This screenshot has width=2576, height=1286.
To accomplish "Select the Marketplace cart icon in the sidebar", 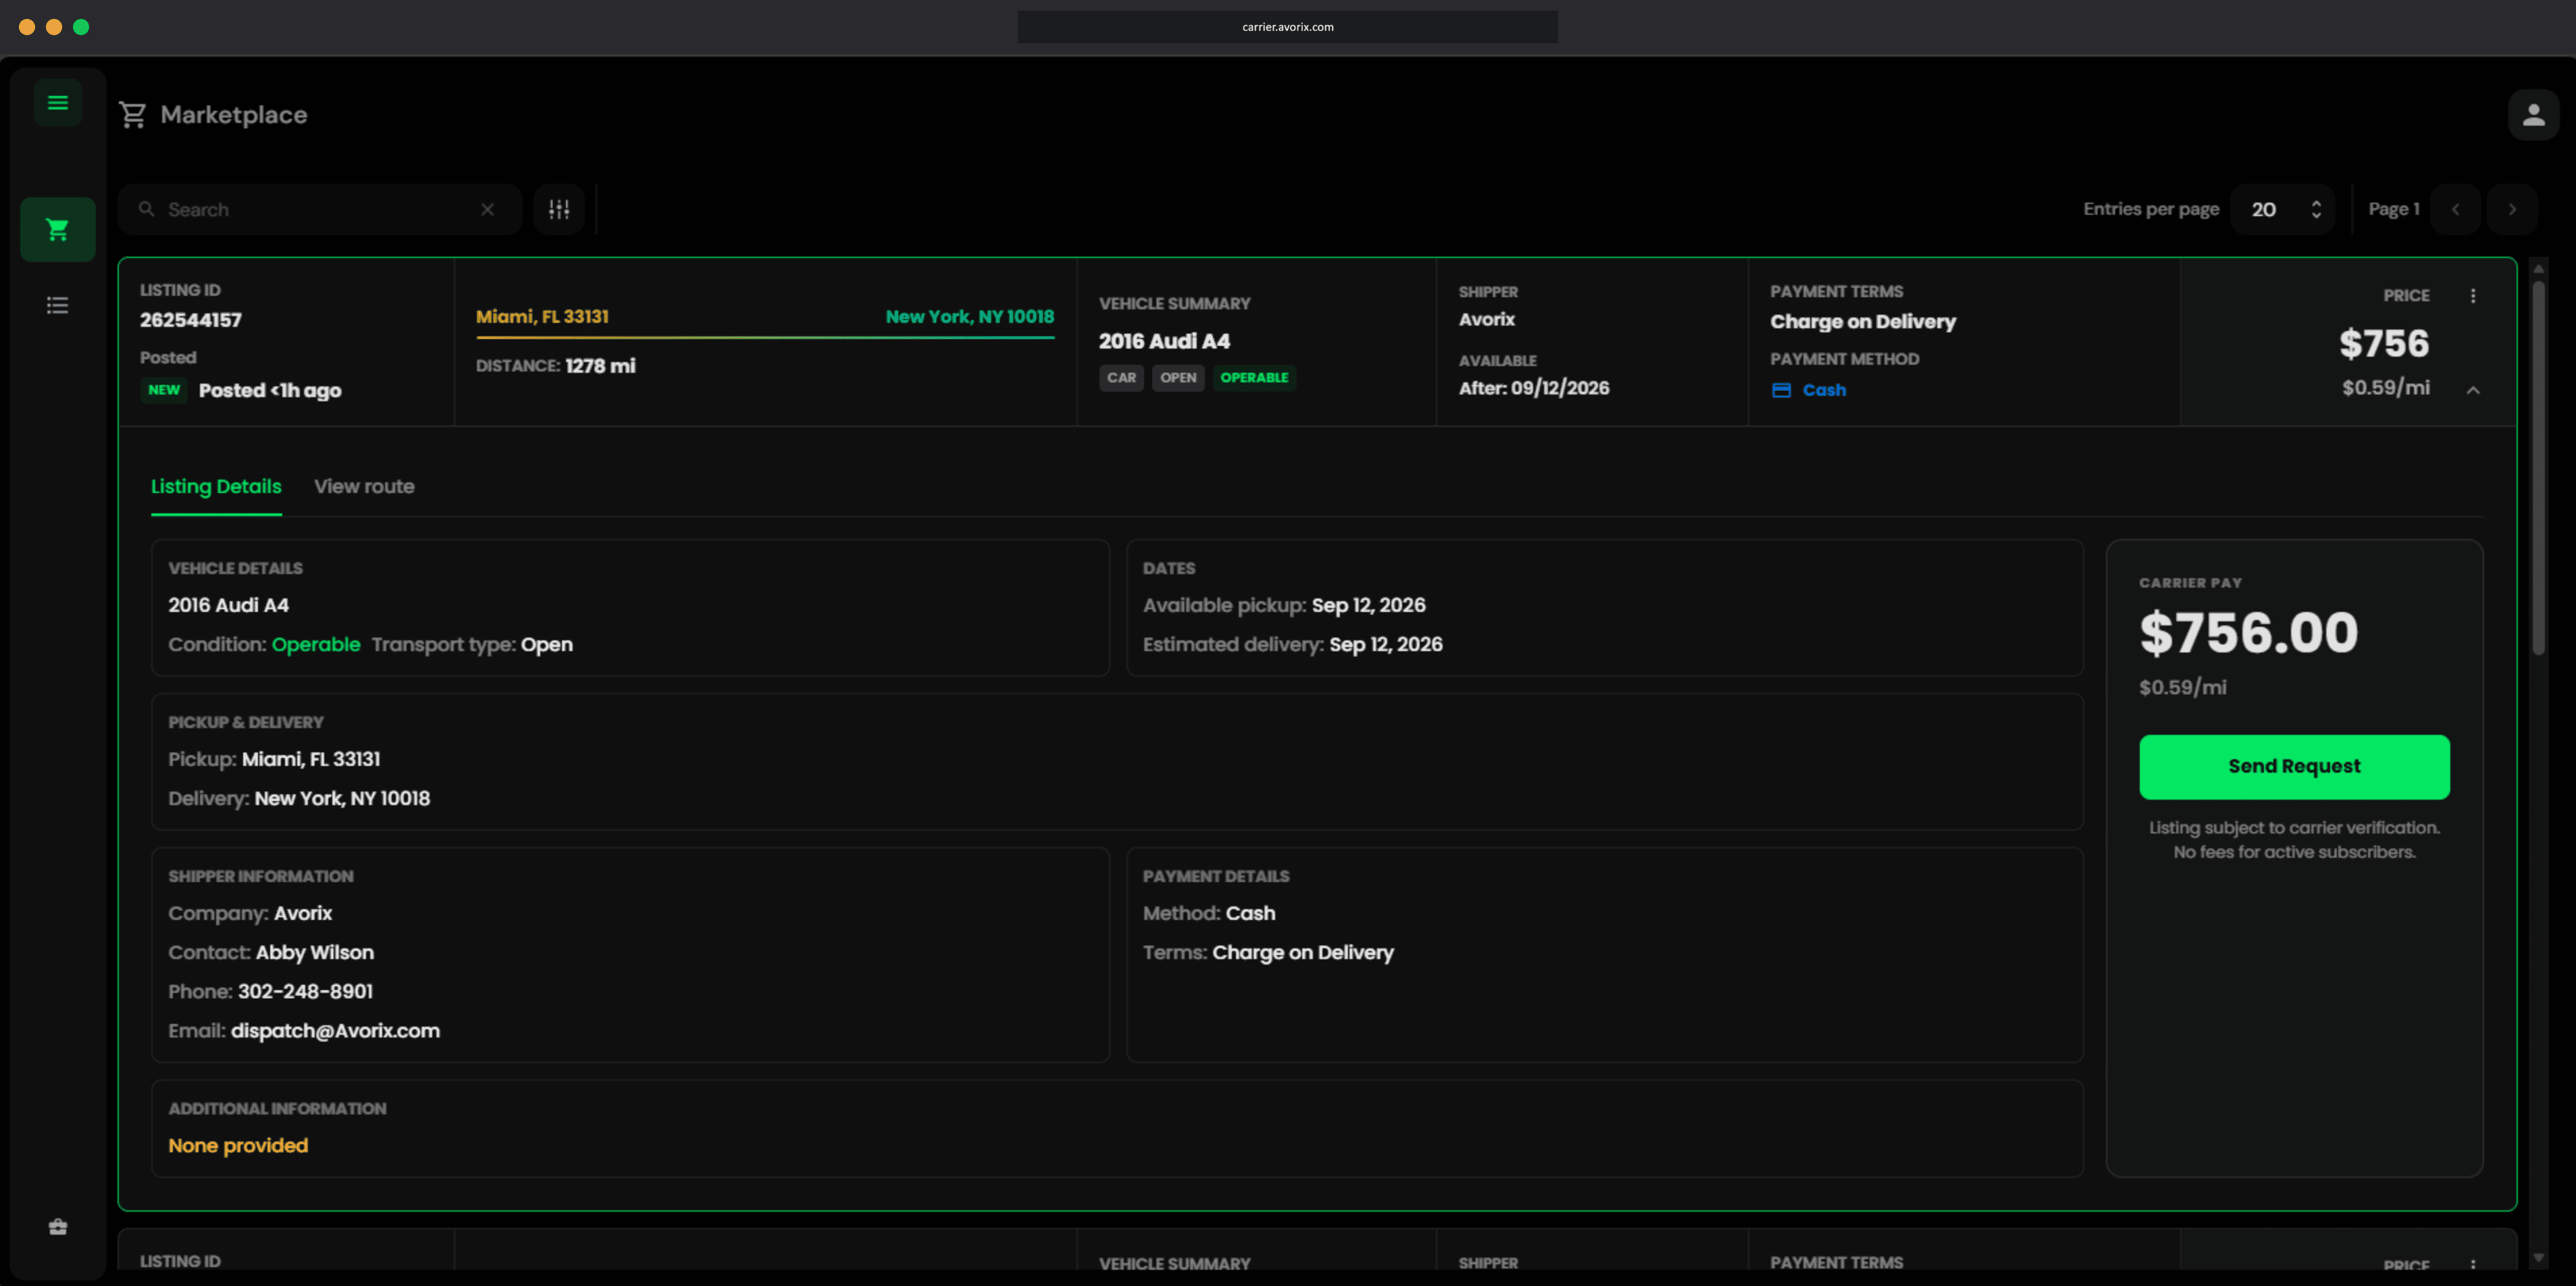I will pos(58,230).
